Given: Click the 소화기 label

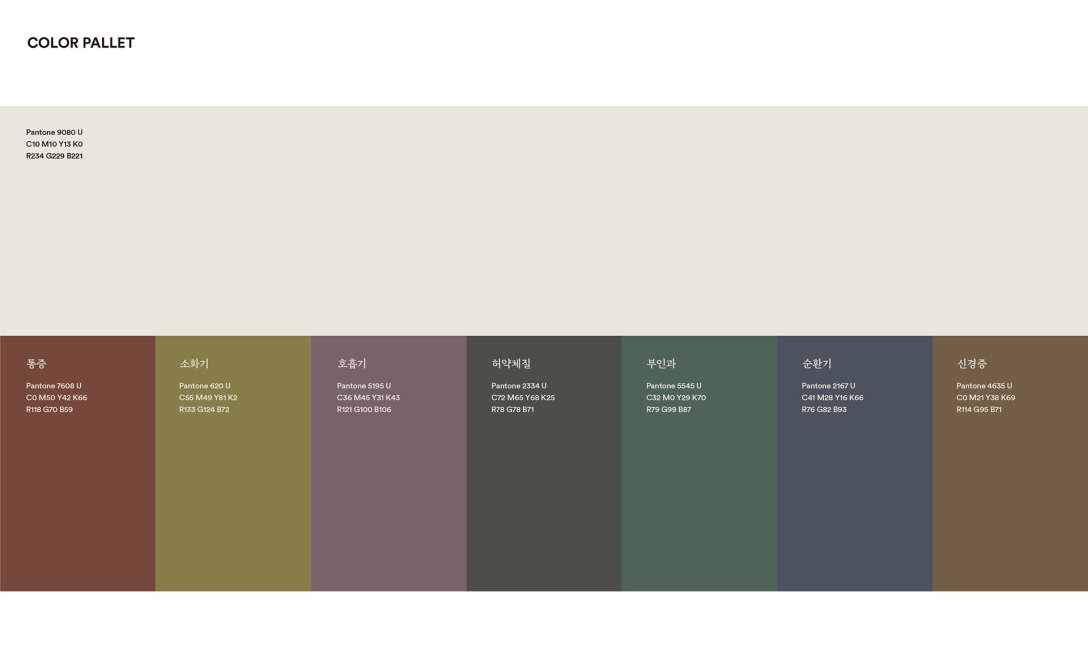Looking at the screenshot, I should tap(194, 364).
